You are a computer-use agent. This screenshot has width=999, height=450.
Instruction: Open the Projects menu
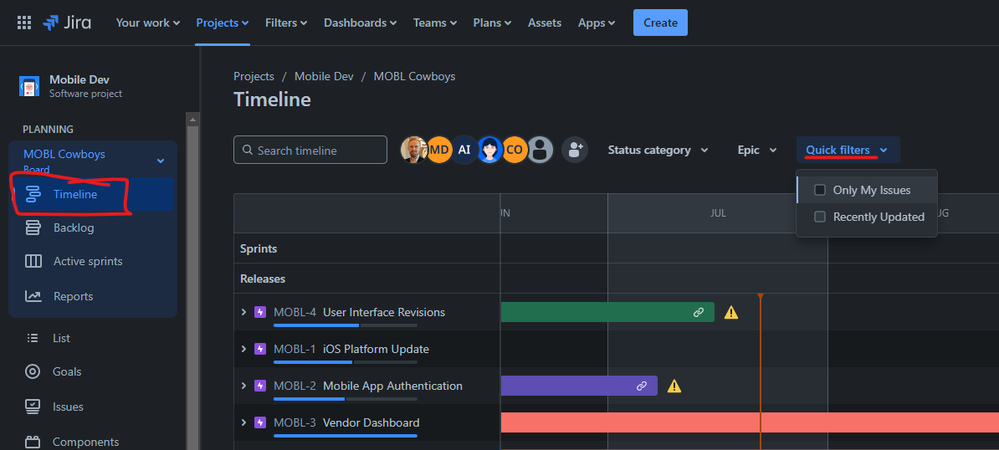(222, 23)
